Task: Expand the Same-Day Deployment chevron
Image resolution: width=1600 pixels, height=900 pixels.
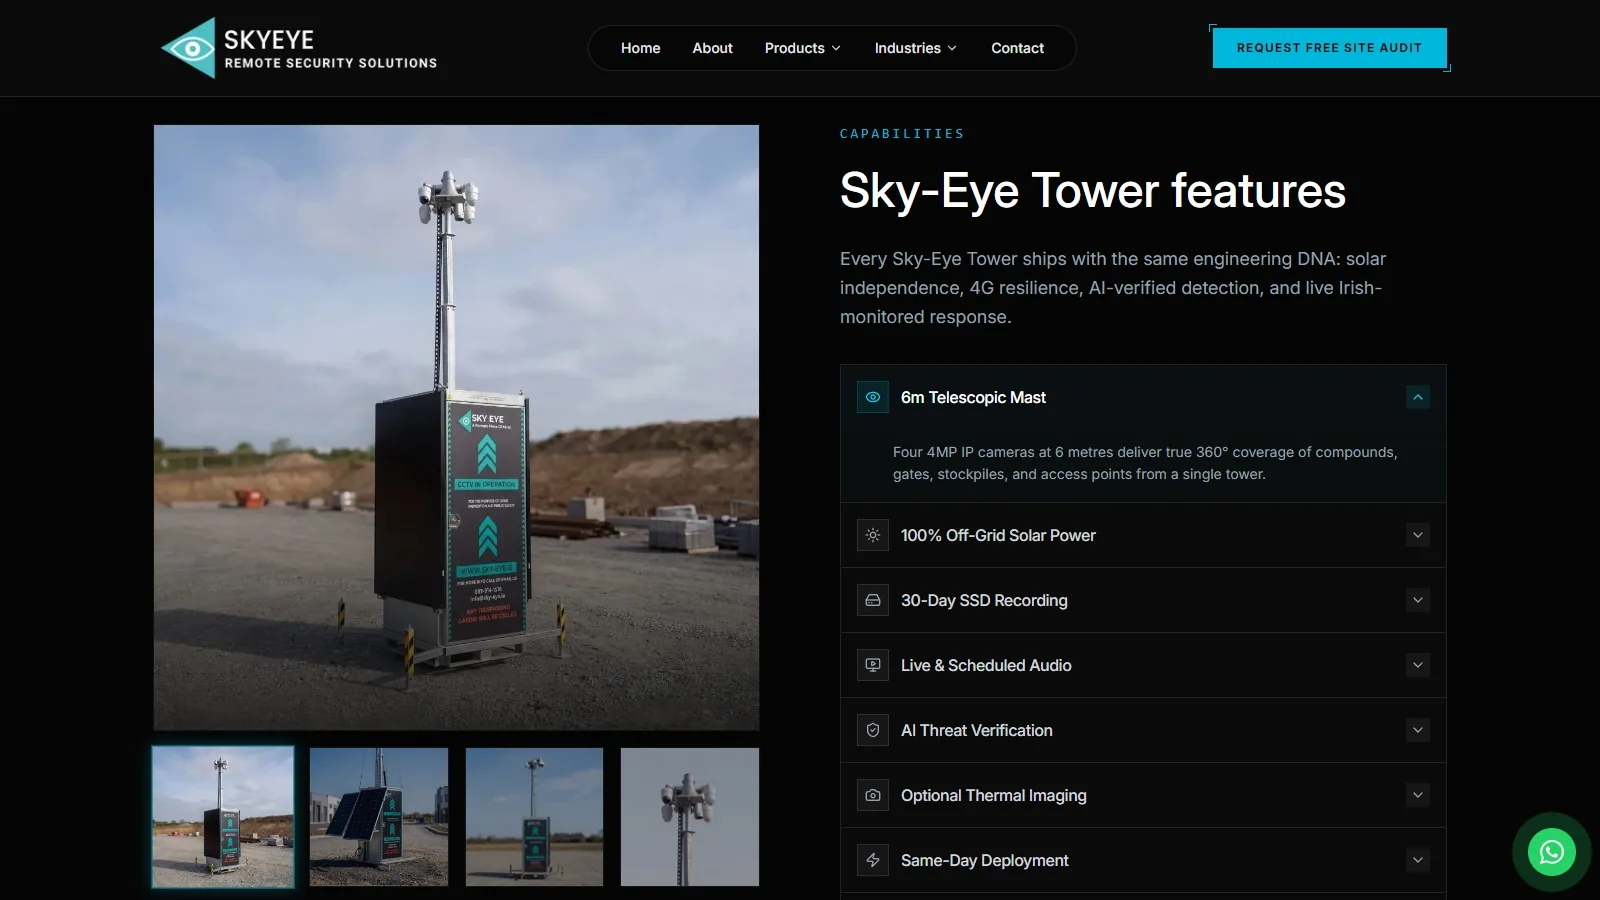Action: 1417,860
